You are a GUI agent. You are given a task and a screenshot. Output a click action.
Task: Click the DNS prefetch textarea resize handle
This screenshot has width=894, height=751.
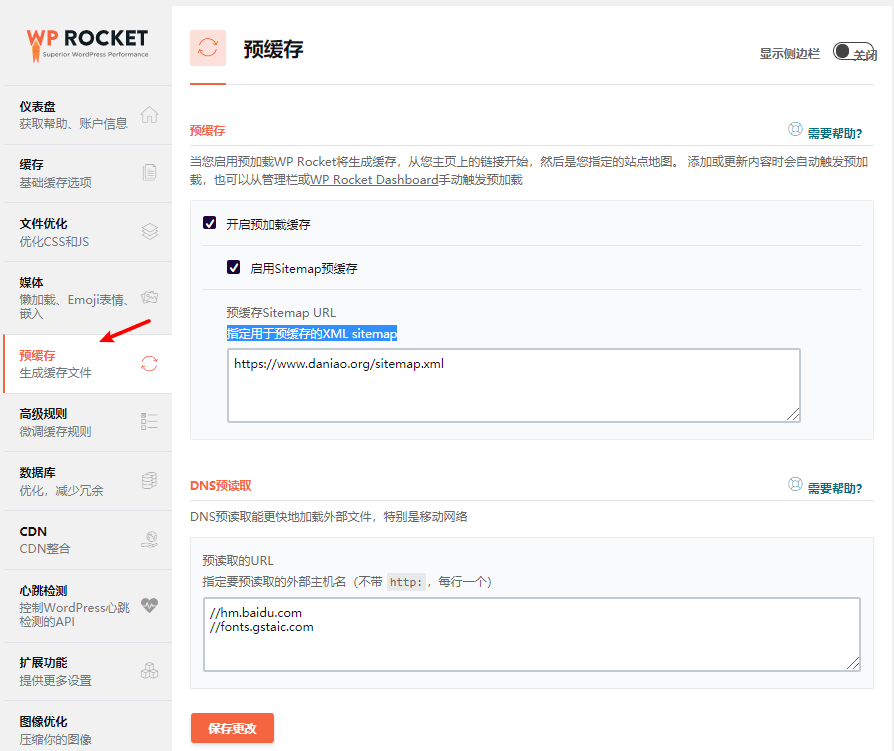[853, 664]
